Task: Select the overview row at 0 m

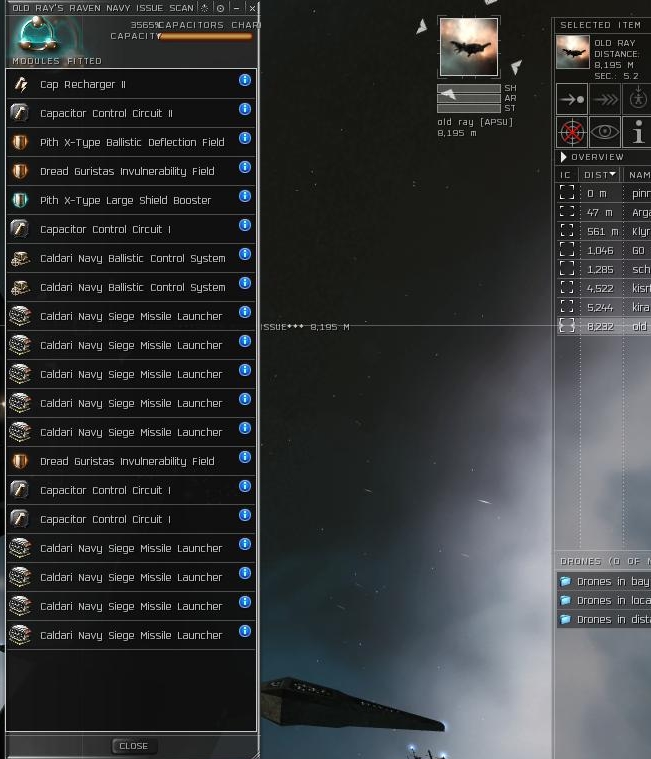Action: (604, 193)
